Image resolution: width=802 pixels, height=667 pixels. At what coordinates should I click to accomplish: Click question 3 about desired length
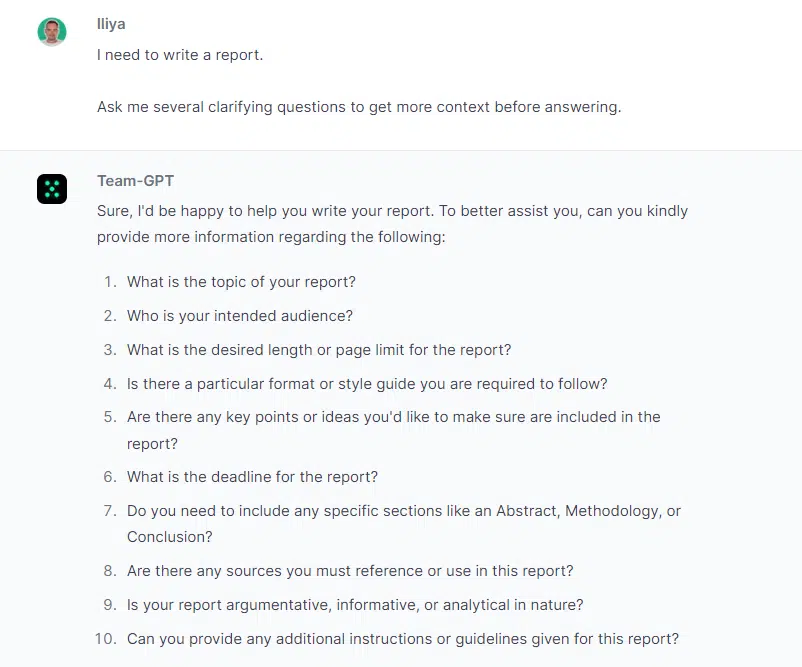[x=319, y=350]
